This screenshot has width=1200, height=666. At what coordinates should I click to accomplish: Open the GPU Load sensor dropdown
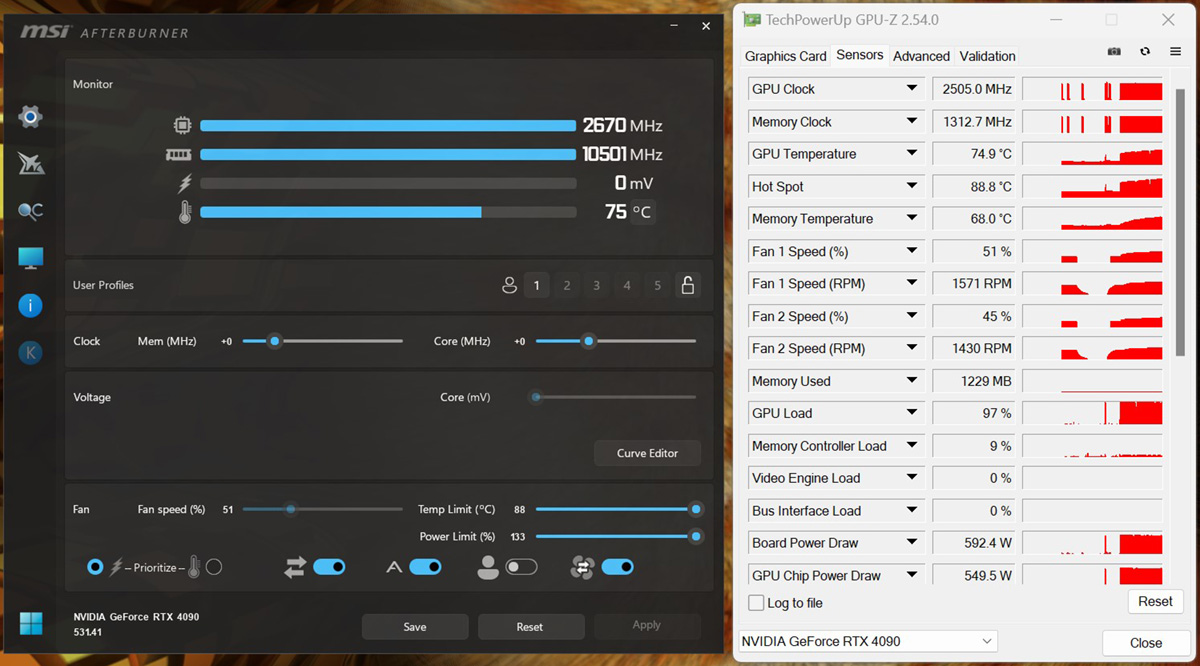click(912, 413)
